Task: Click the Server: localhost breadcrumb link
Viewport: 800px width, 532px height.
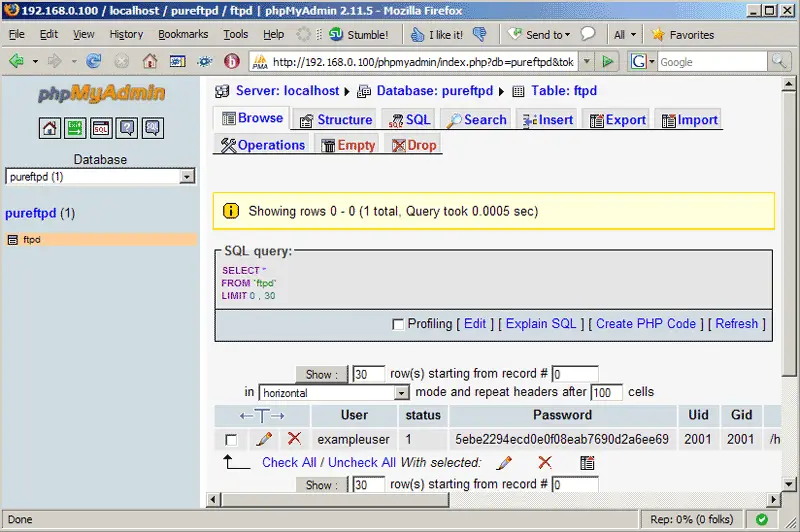Action: click(287, 91)
